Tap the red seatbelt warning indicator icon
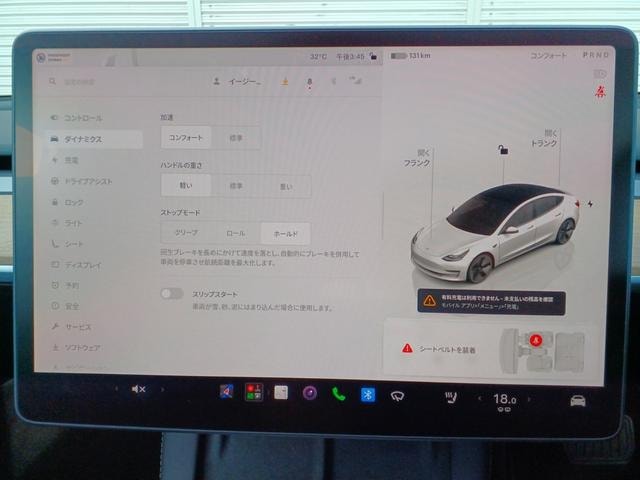 pyautogui.click(x=600, y=91)
